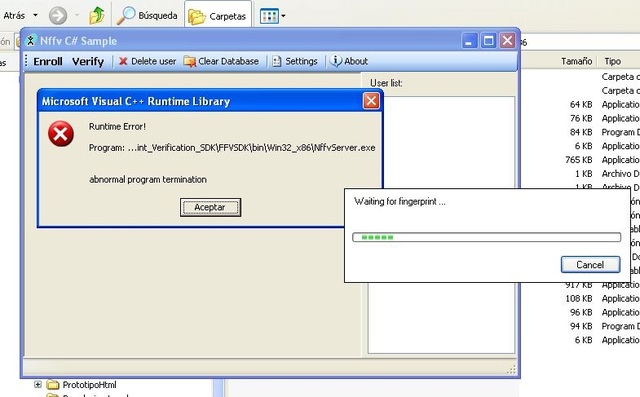
Task: Click the 76 KB size cell
Action: coord(581,118)
